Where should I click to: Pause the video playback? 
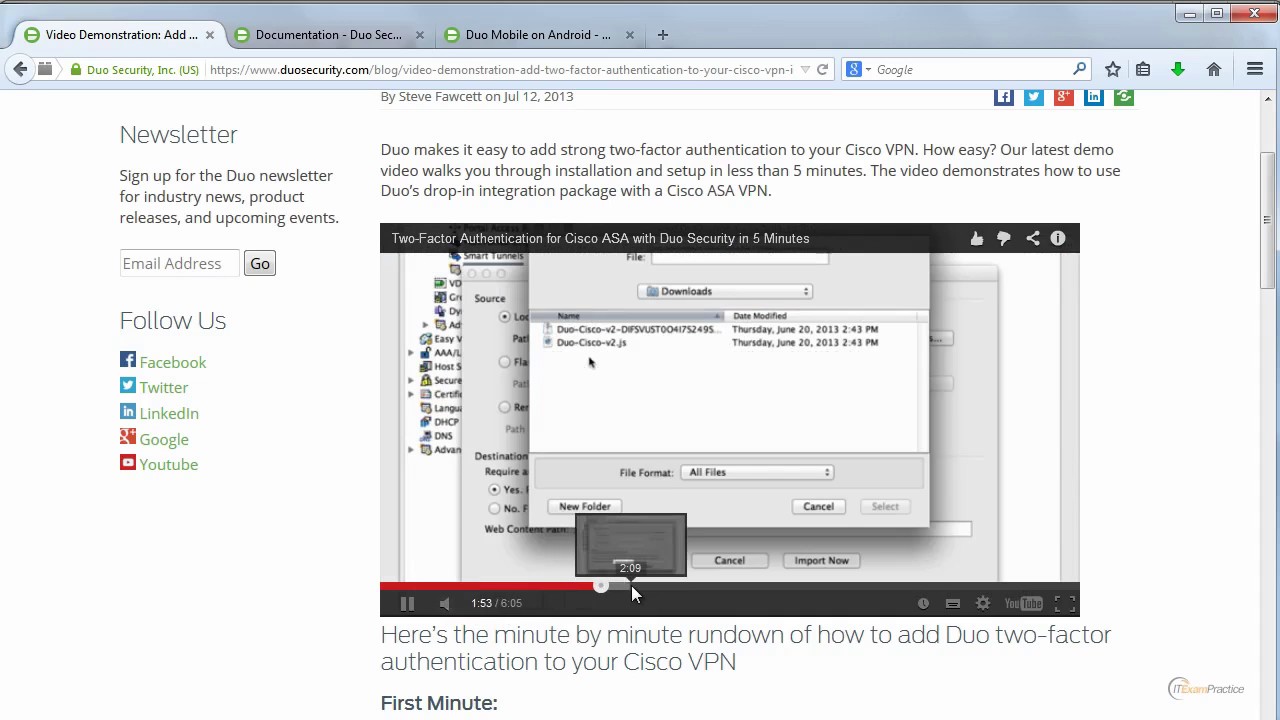coord(407,603)
